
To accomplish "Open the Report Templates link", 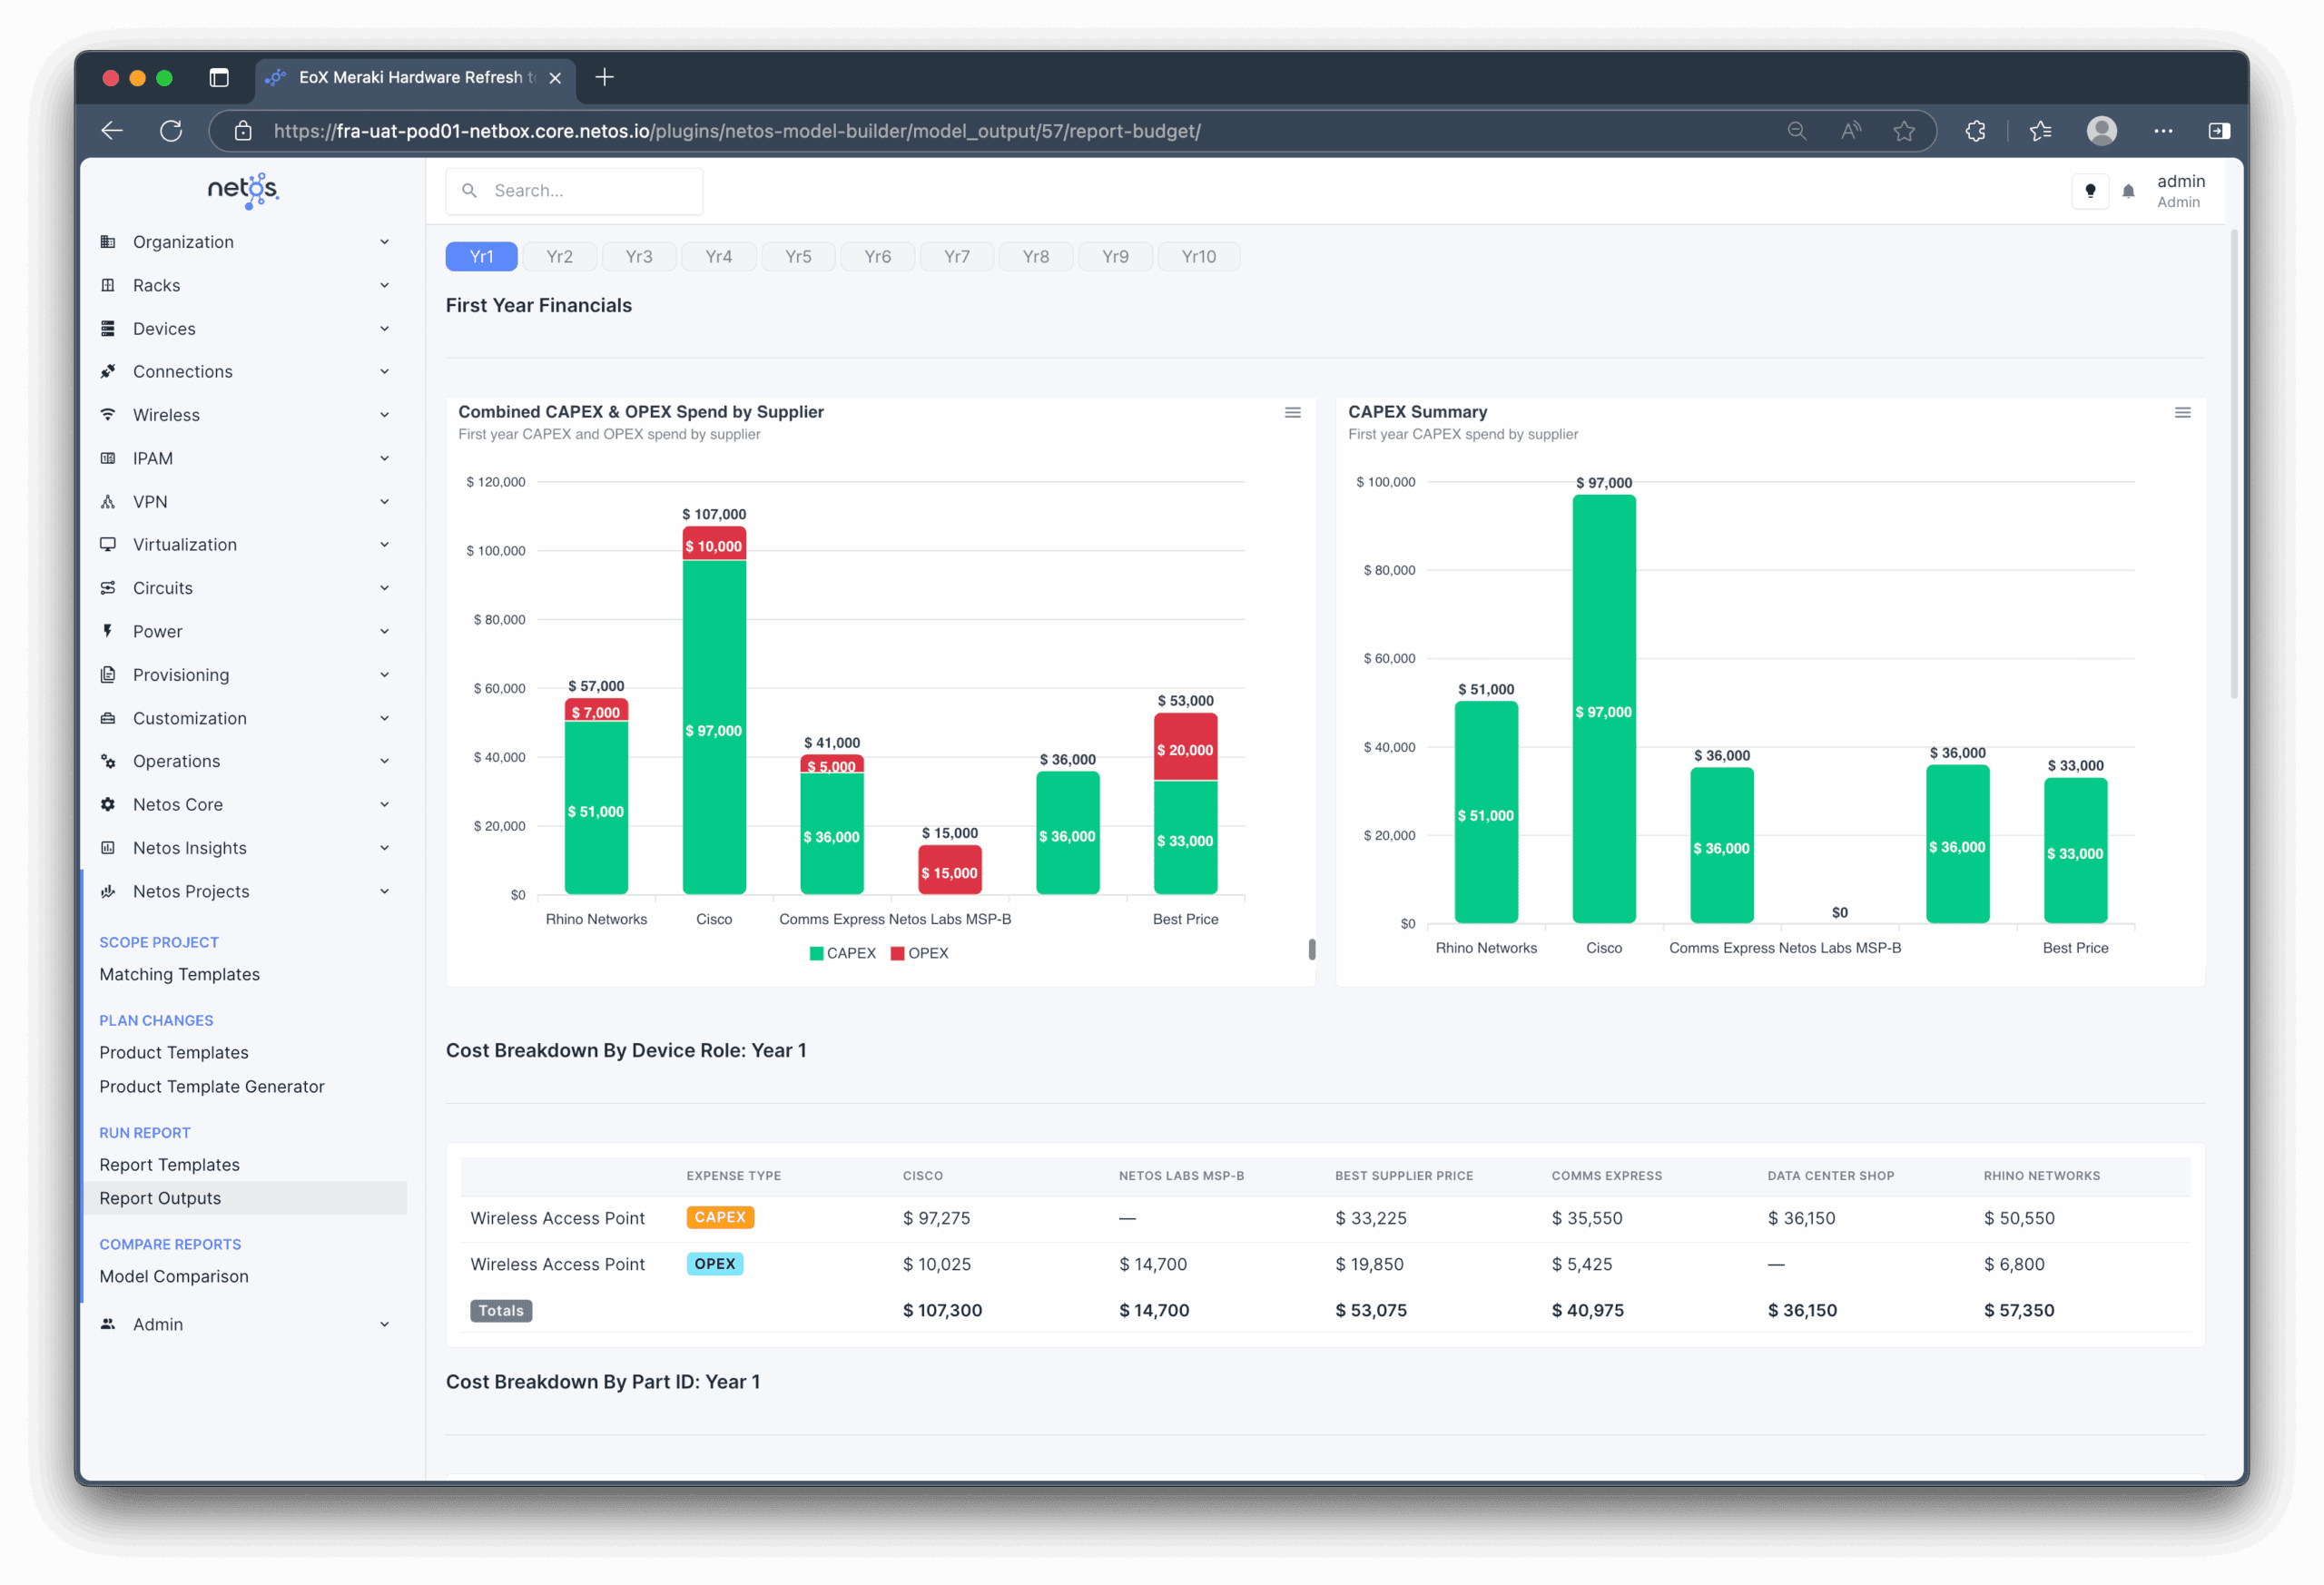I will (169, 1165).
